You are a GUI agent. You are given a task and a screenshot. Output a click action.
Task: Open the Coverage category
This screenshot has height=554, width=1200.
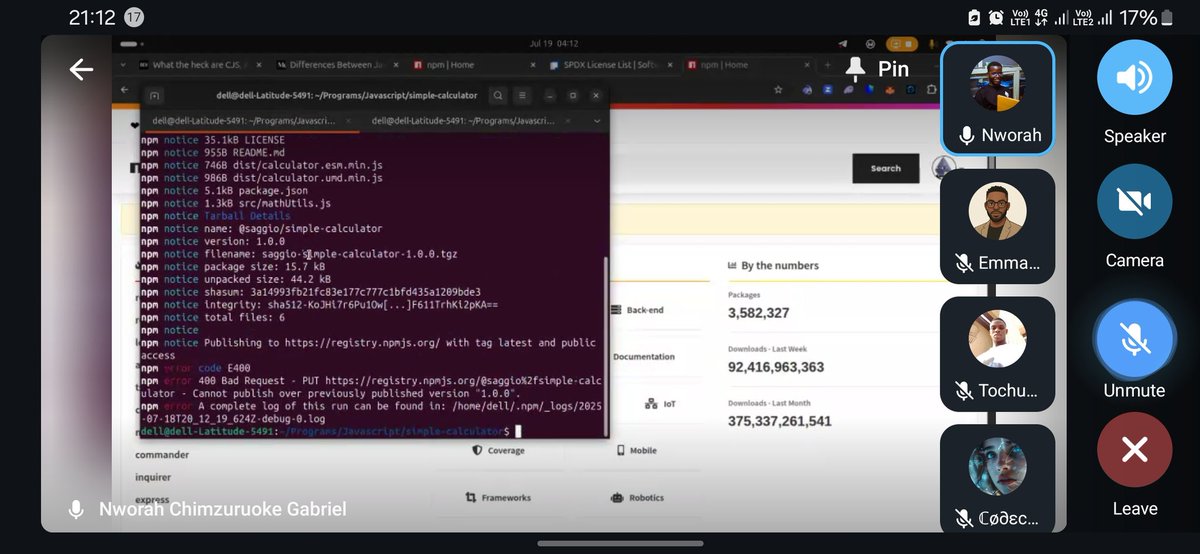click(x=497, y=450)
